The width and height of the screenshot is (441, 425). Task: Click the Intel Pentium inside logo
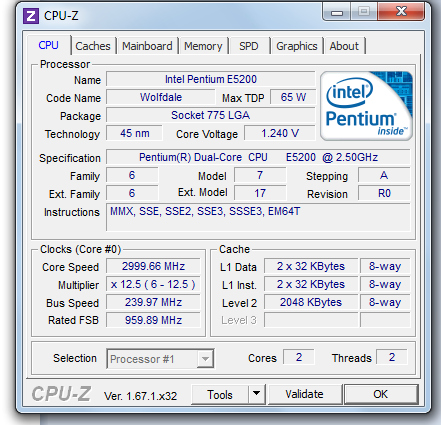click(366, 106)
